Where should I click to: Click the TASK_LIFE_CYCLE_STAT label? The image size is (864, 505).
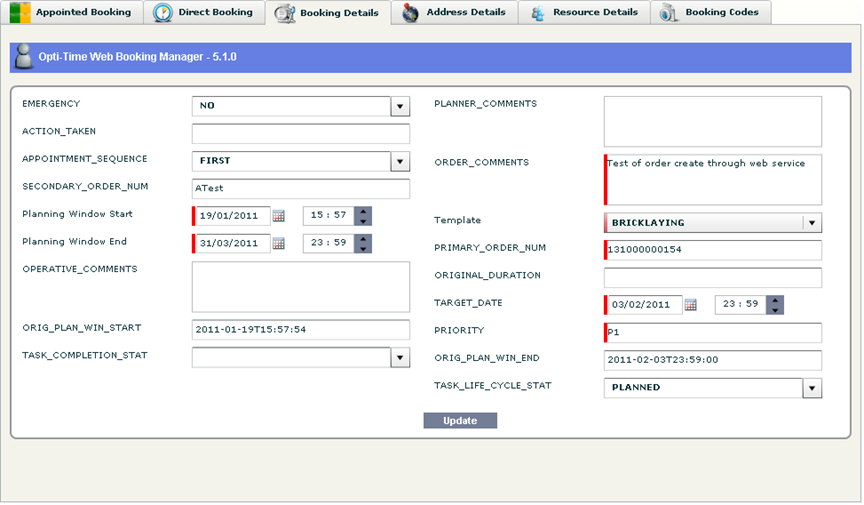(x=493, y=385)
